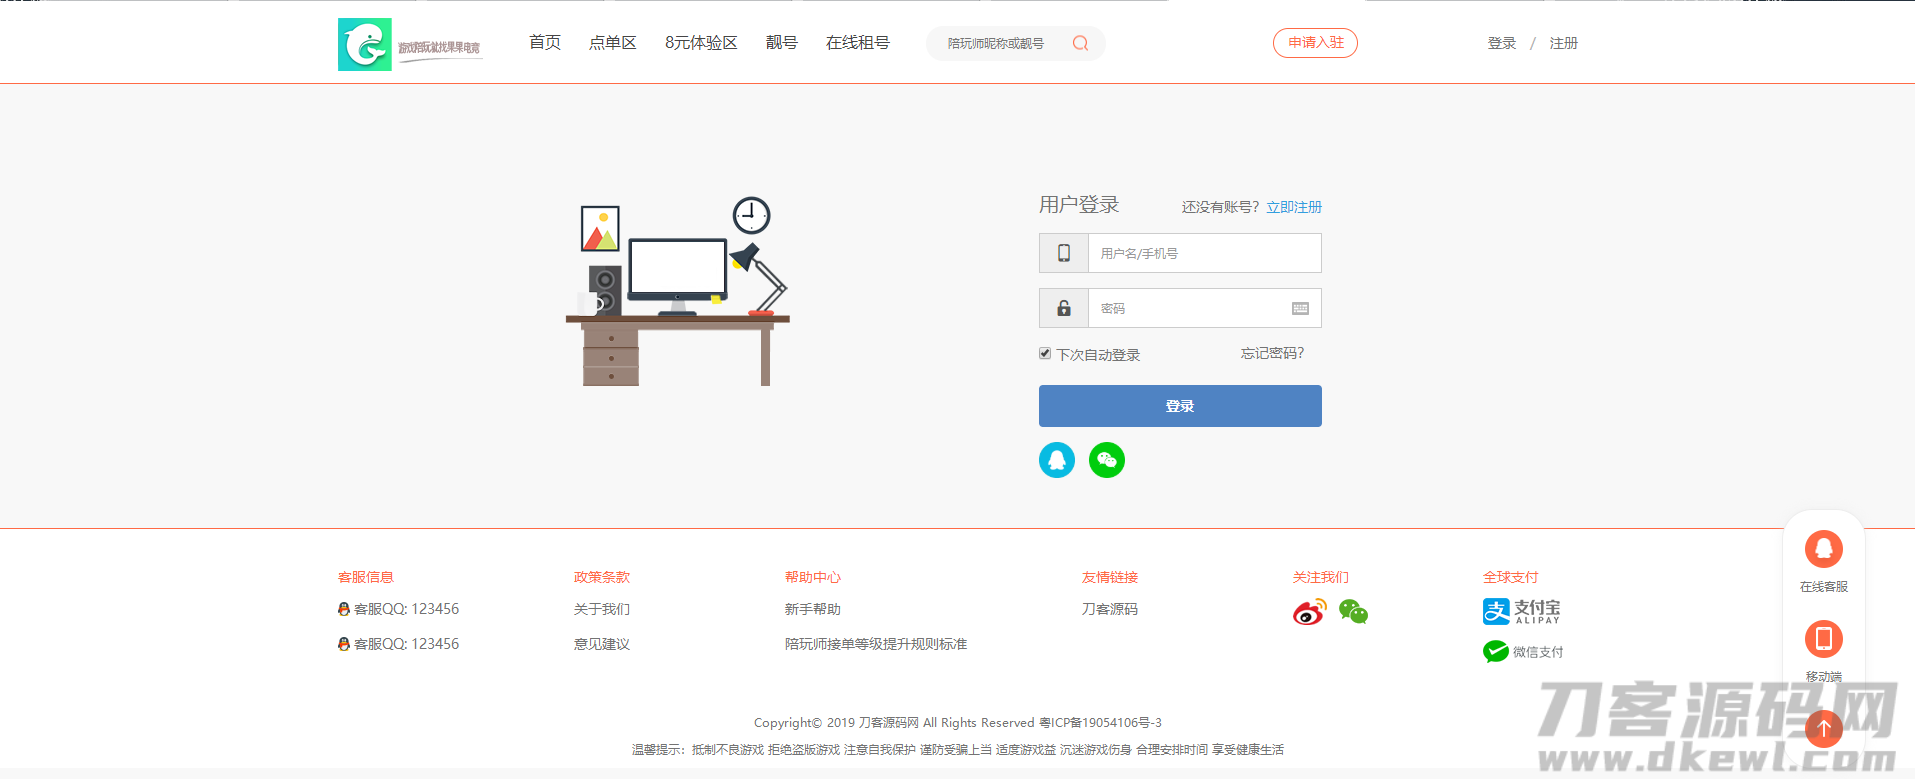This screenshot has width=1915, height=779.
Task: Click the back-to-top arrow button
Action: pos(1823,728)
